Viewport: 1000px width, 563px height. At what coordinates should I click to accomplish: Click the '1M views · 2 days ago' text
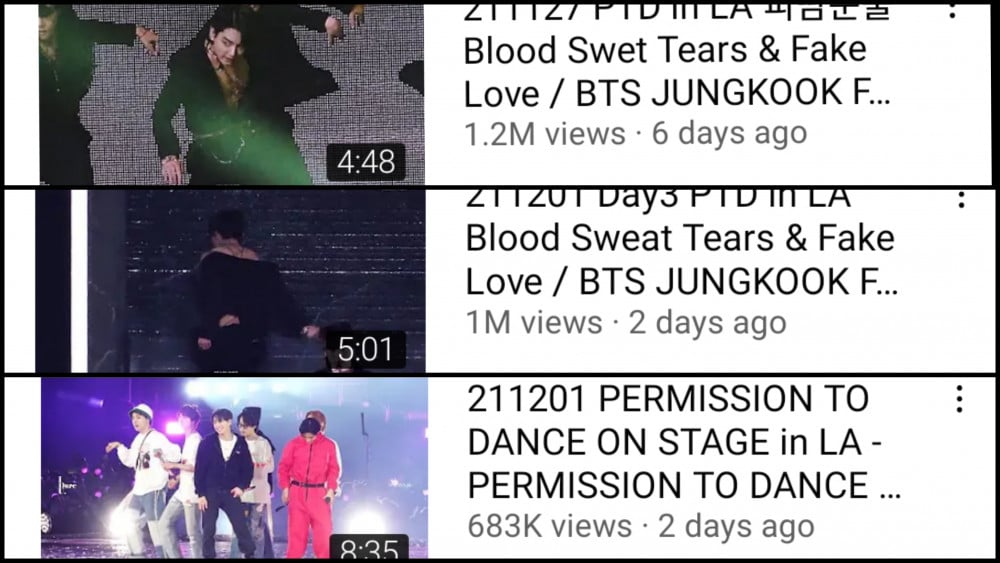[626, 323]
